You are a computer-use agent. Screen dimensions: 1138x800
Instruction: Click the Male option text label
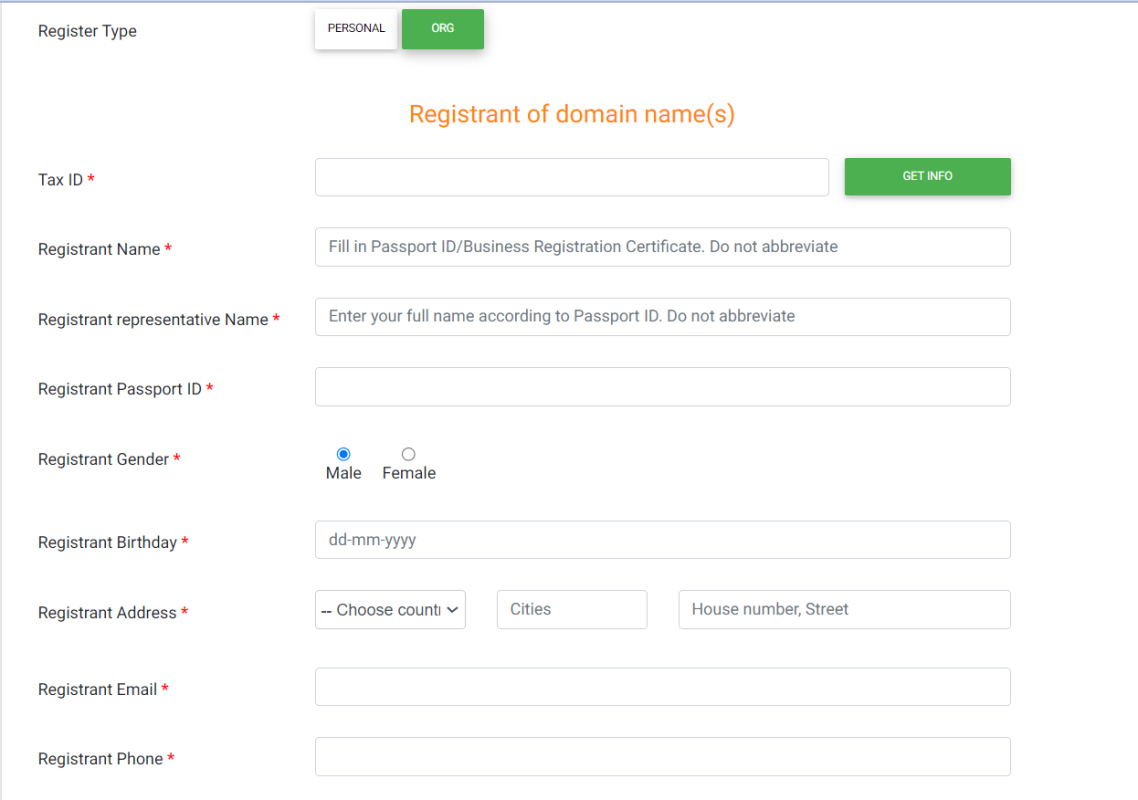tap(343, 472)
